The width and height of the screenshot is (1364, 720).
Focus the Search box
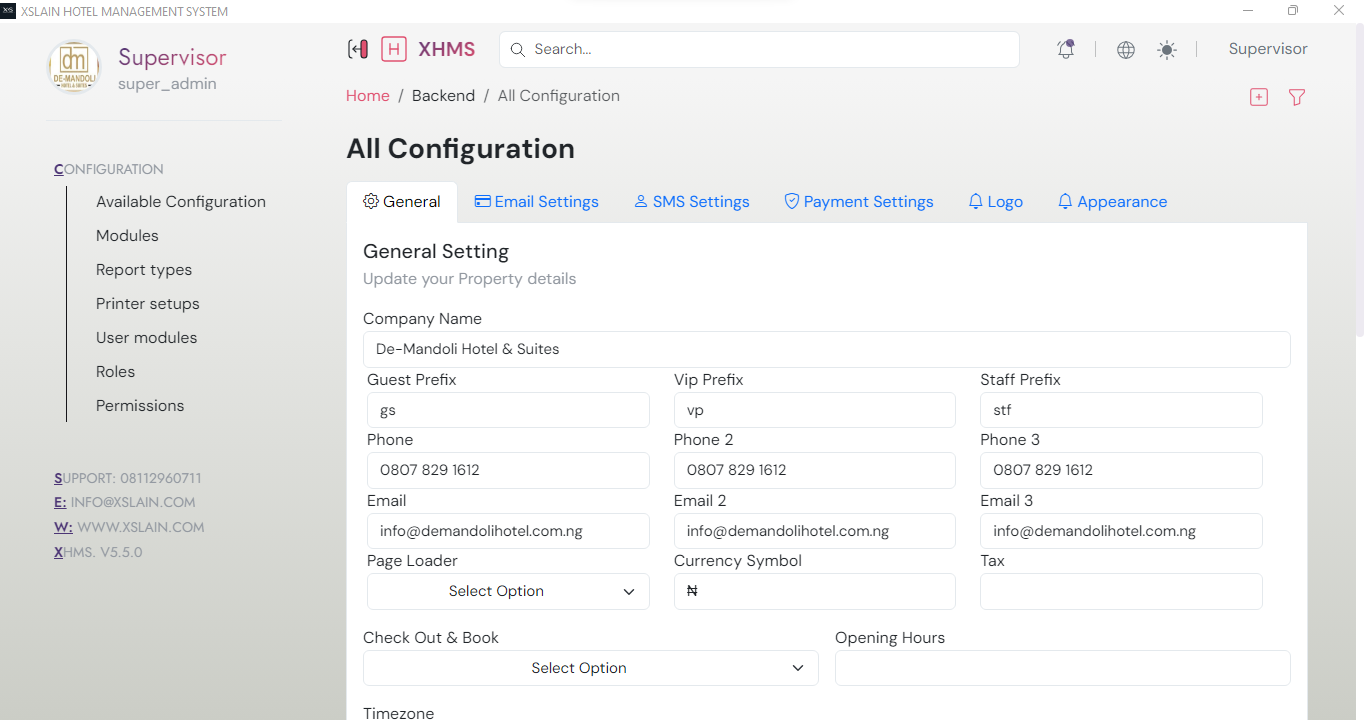coord(759,49)
